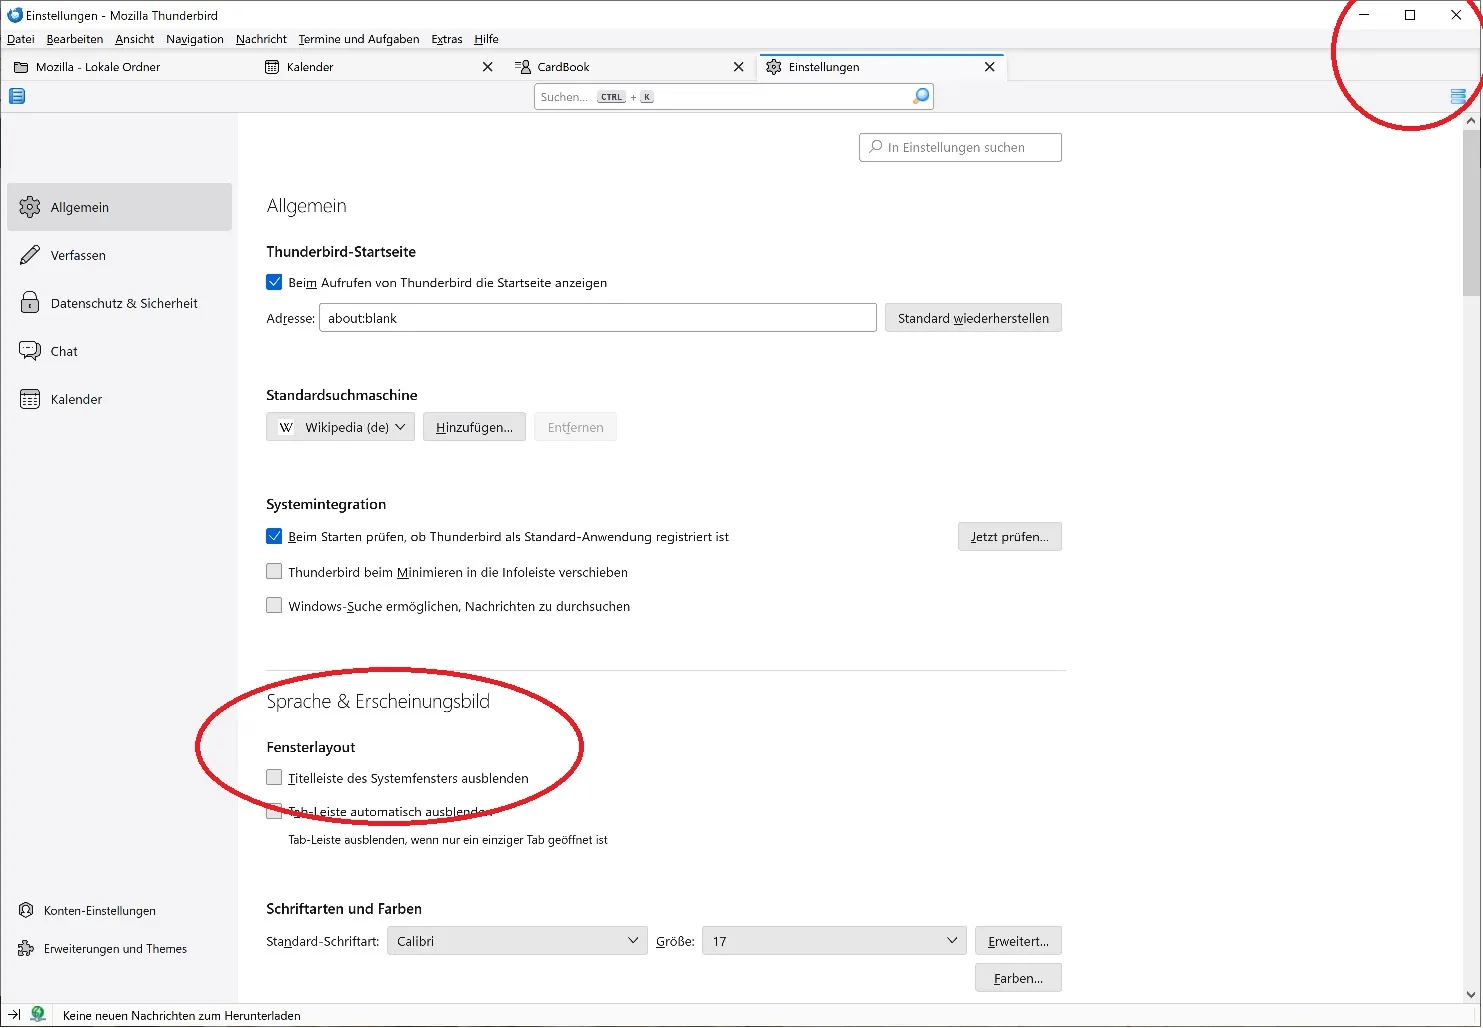Click the offline status icon in status bar
Image resolution: width=1483 pixels, height=1028 pixels.
[x=14, y=1014]
